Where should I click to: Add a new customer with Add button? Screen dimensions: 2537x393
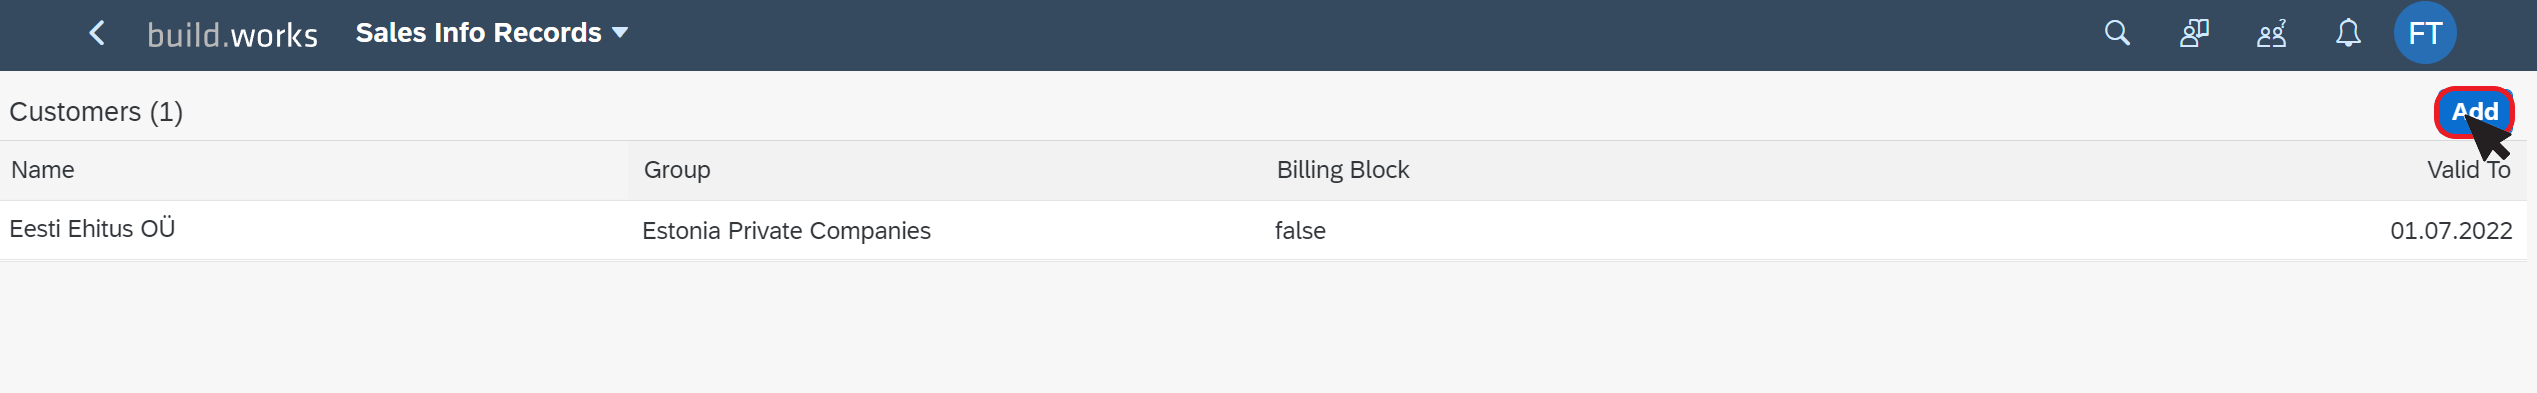coord(2474,112)
